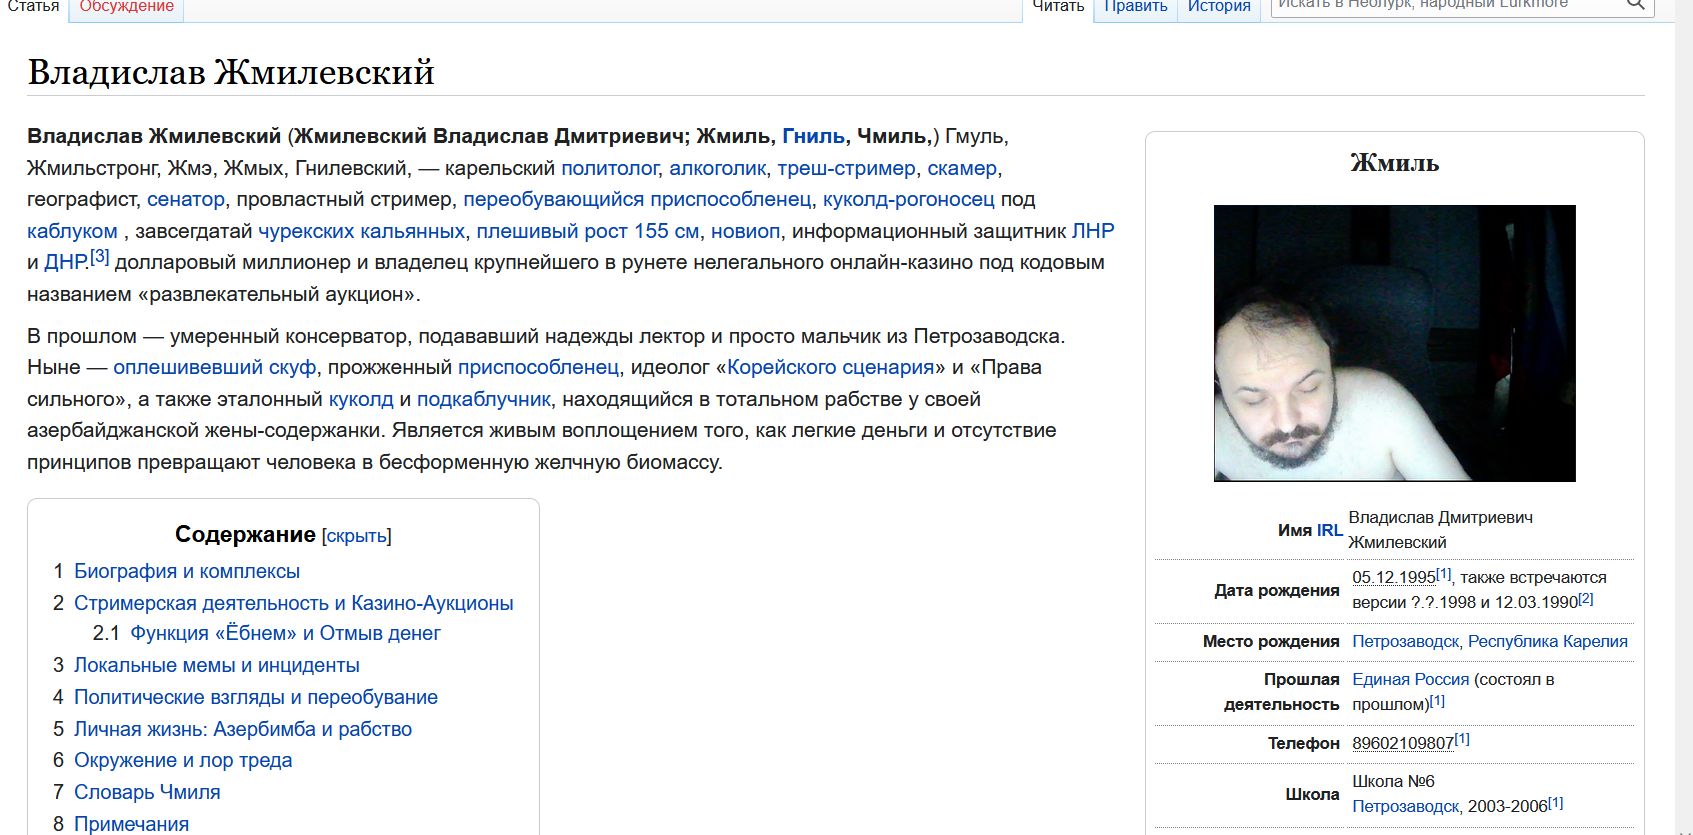
Task: Open the алкоголик link
Action: coord(718,168)
